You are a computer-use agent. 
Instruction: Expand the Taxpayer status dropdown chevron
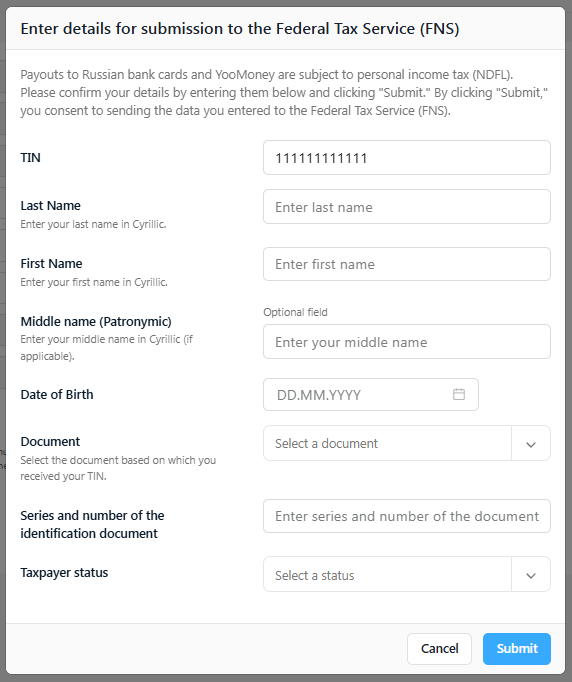[x=531, y=575]
